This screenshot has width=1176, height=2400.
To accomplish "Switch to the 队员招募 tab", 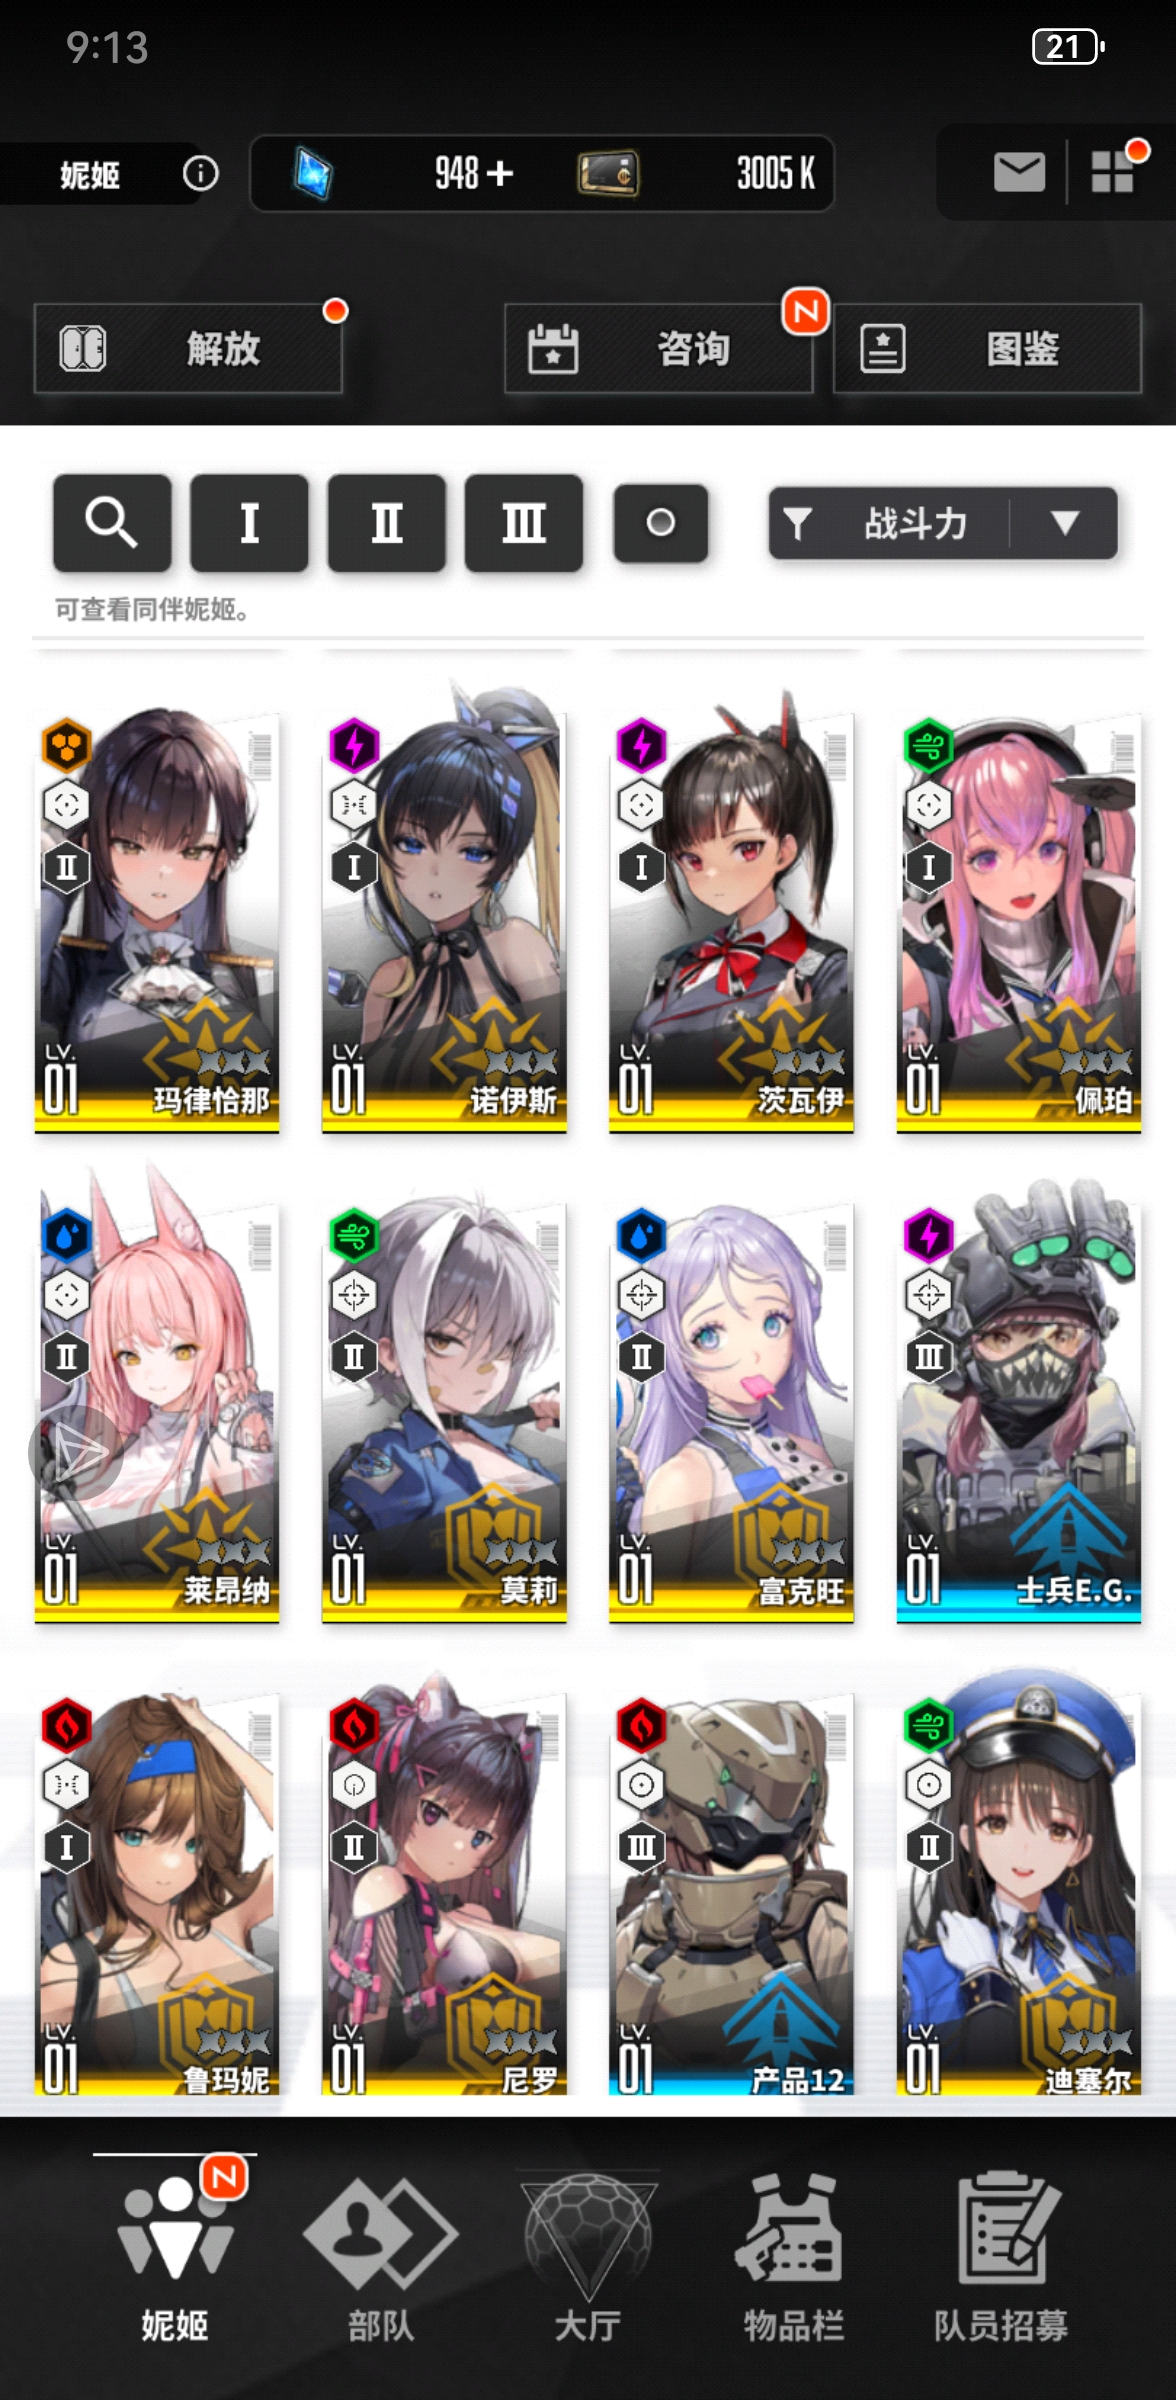I will pos(1001,2256).
